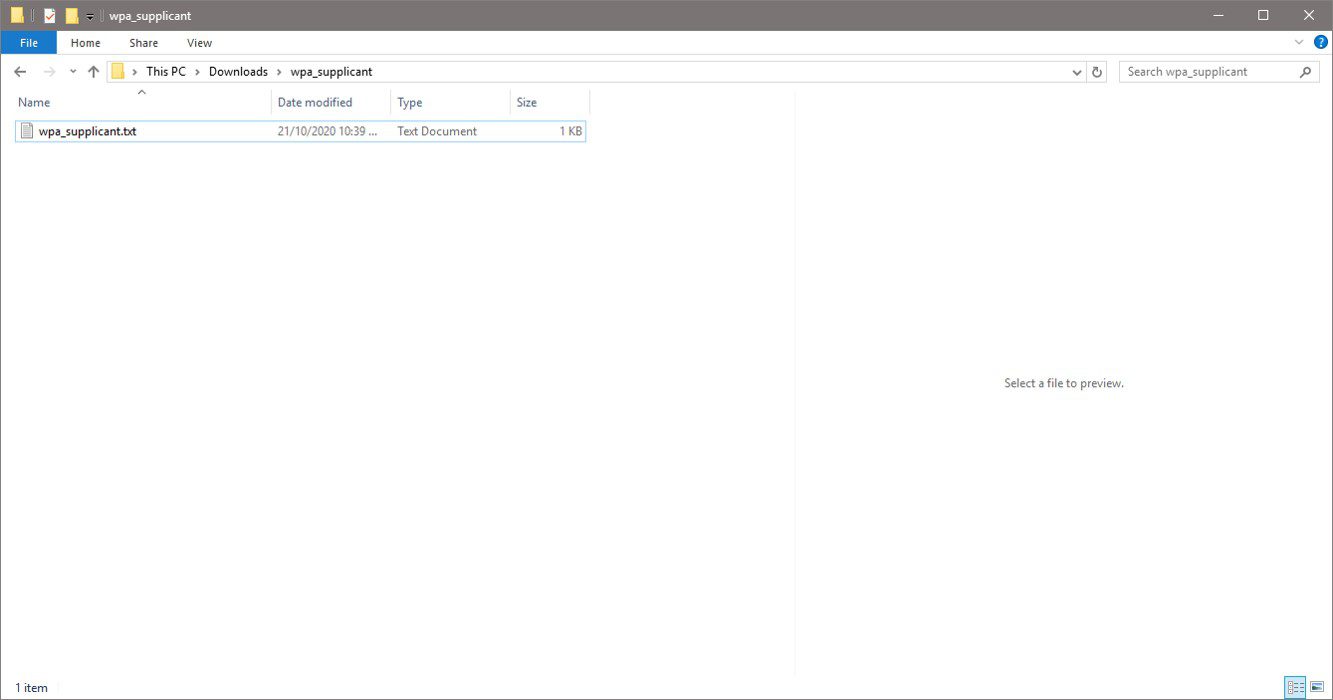Viewport: 1333px width, 700px height.
Task: Click the Properties icon in quick access toolbar
Action: point(50,16)
